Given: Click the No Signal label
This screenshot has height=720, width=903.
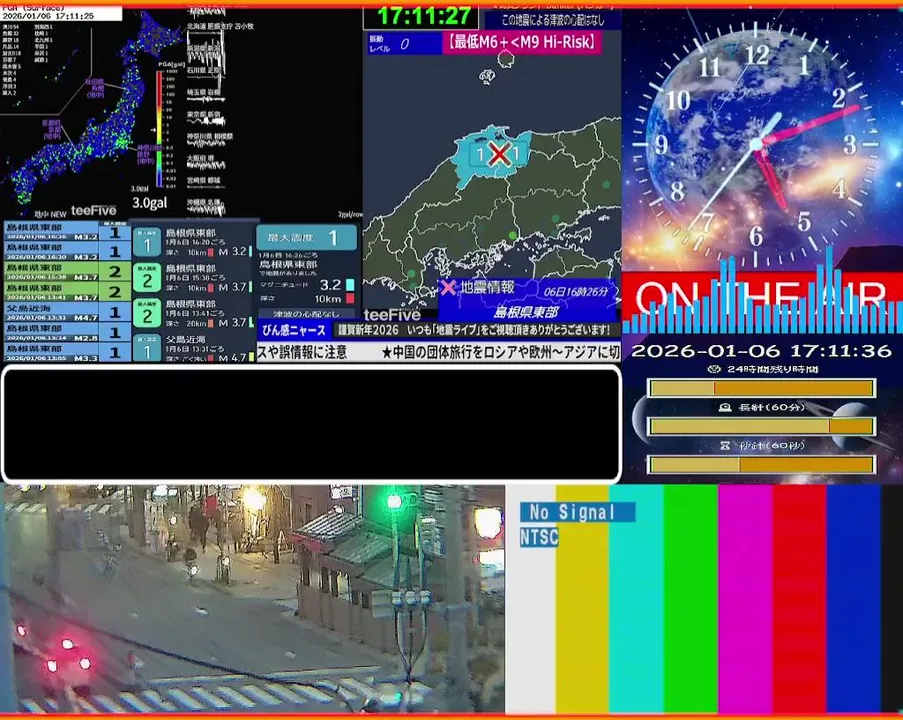Looking at the screenshot, I should [x=578, y=512].
